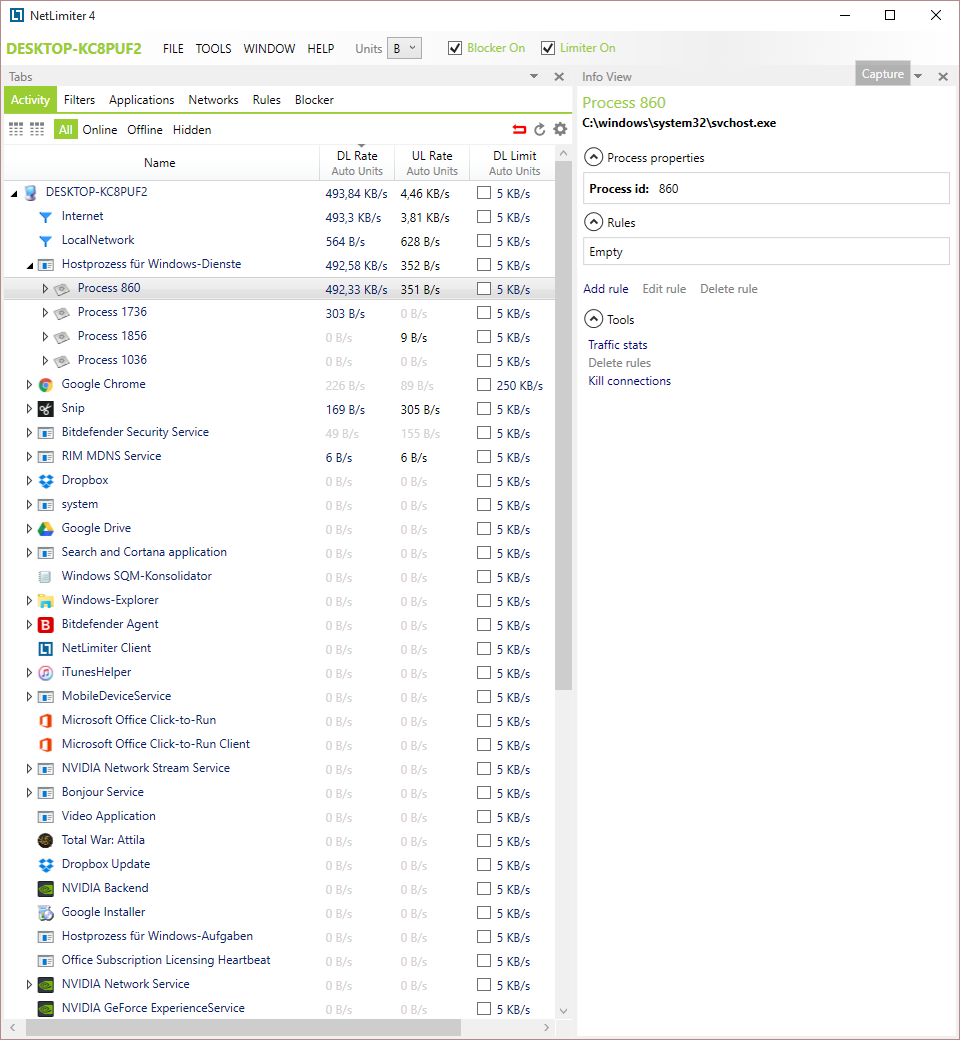Image resolution: width=960 pixels, height=1040 pixels.
Task: Click the Google Chrome icon
Action: click(45, 385)
